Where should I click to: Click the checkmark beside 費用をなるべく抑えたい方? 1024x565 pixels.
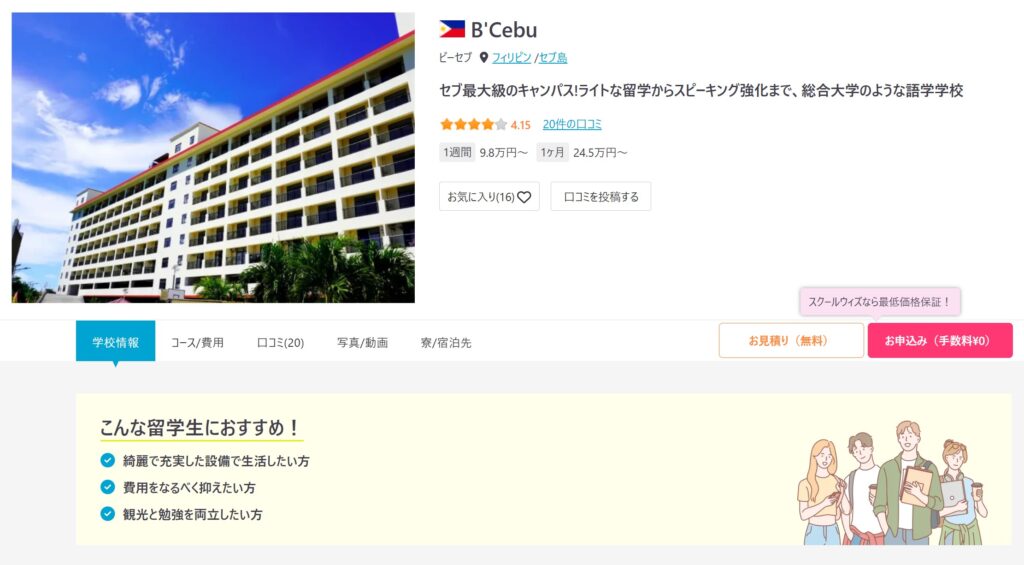(108, 487)
